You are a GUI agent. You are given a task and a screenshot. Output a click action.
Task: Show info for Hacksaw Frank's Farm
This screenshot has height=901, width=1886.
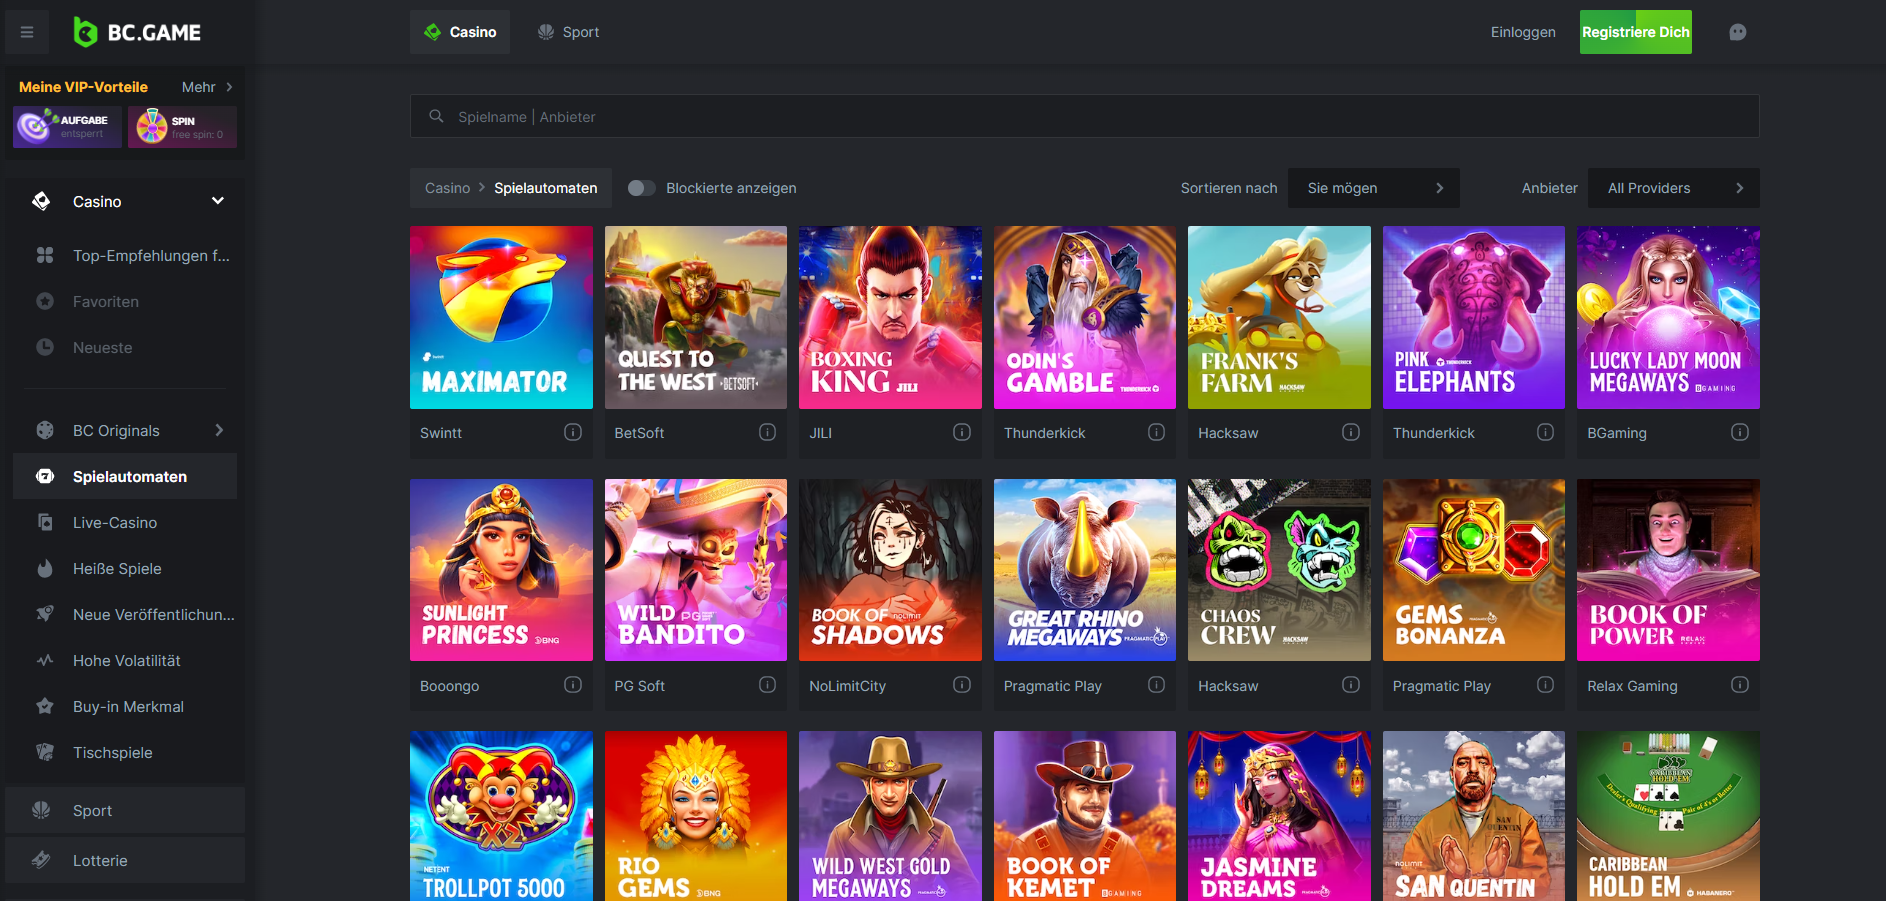(x=1351, y=432)
